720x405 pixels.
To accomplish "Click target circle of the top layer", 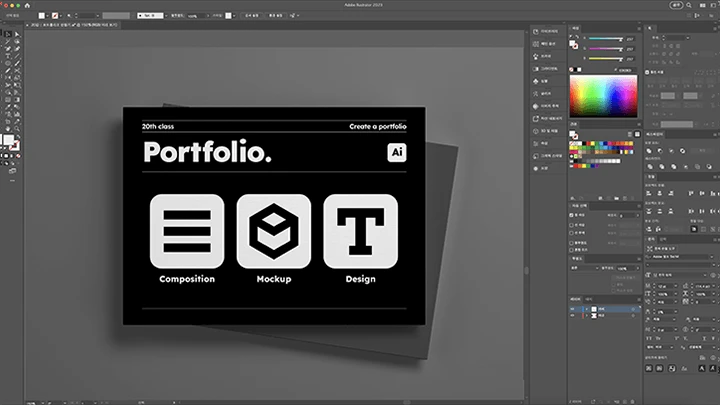I will click(x=633, y=309).
